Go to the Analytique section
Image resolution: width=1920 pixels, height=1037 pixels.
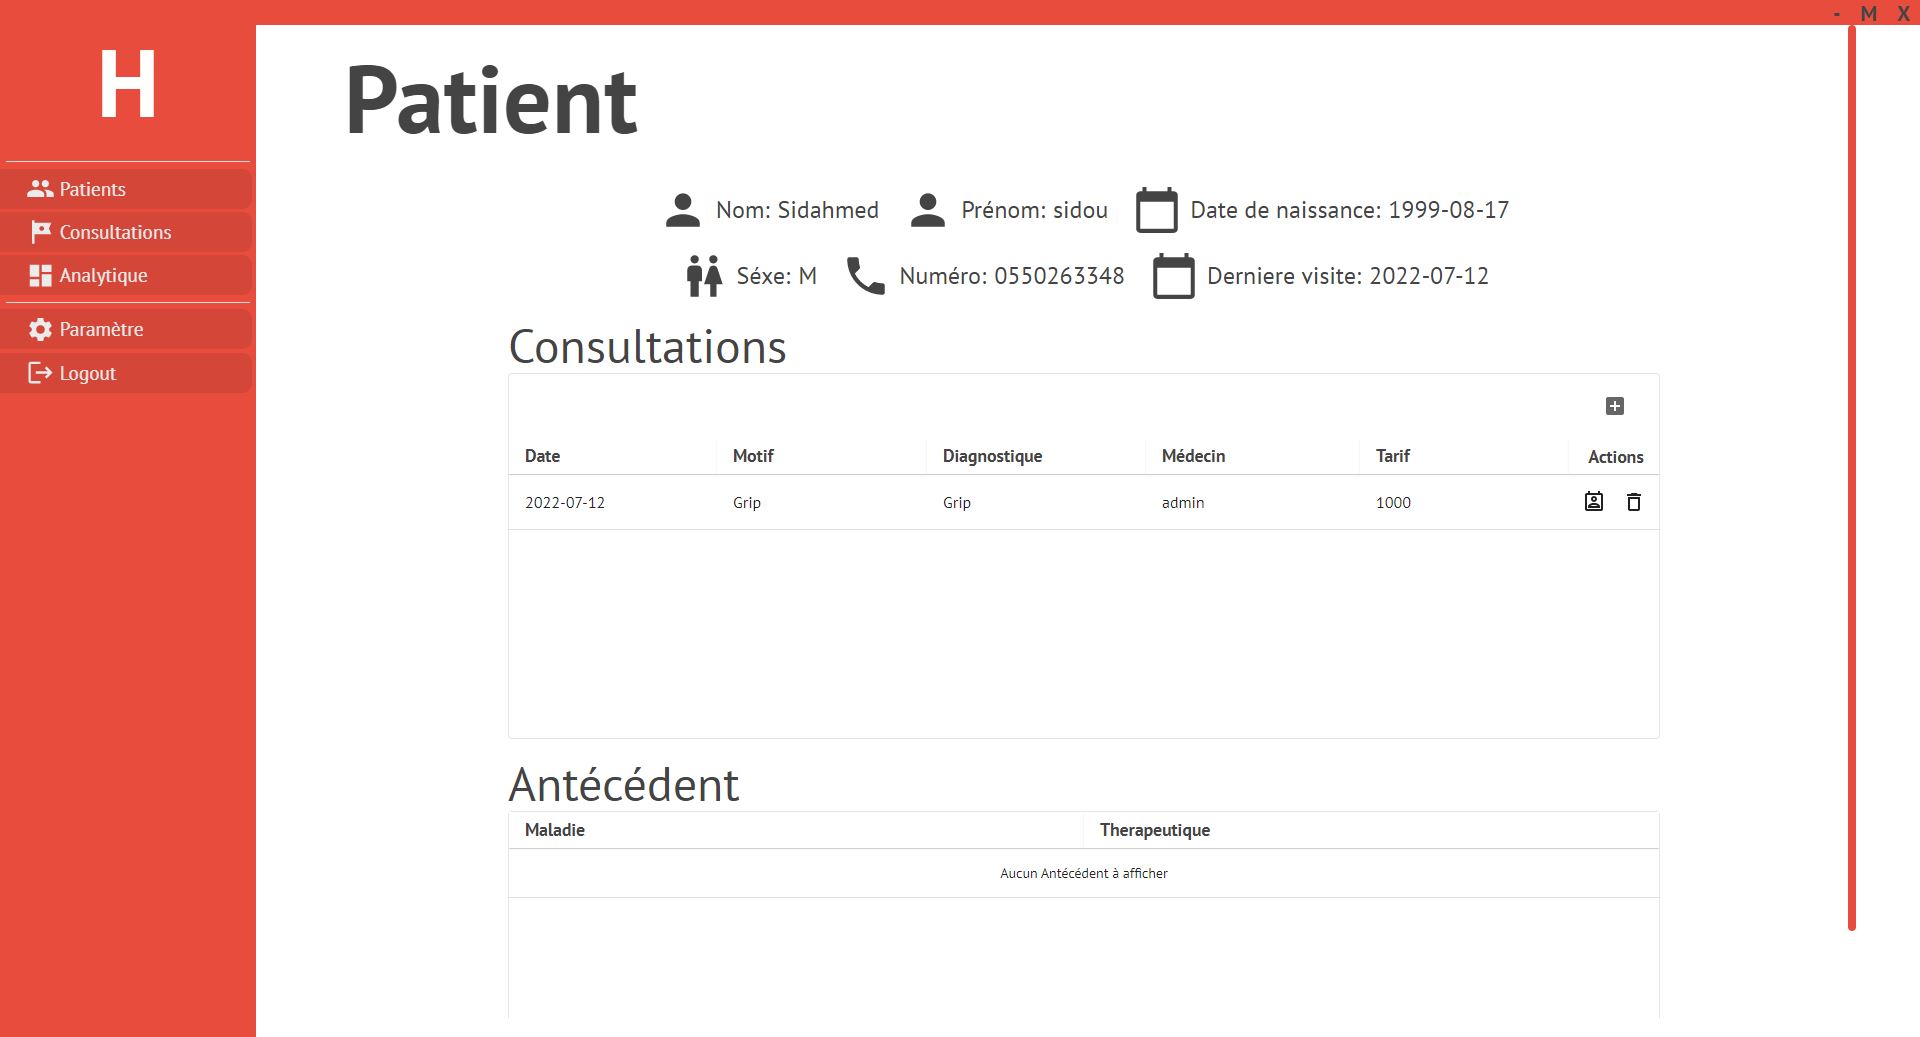coord(126,275)
